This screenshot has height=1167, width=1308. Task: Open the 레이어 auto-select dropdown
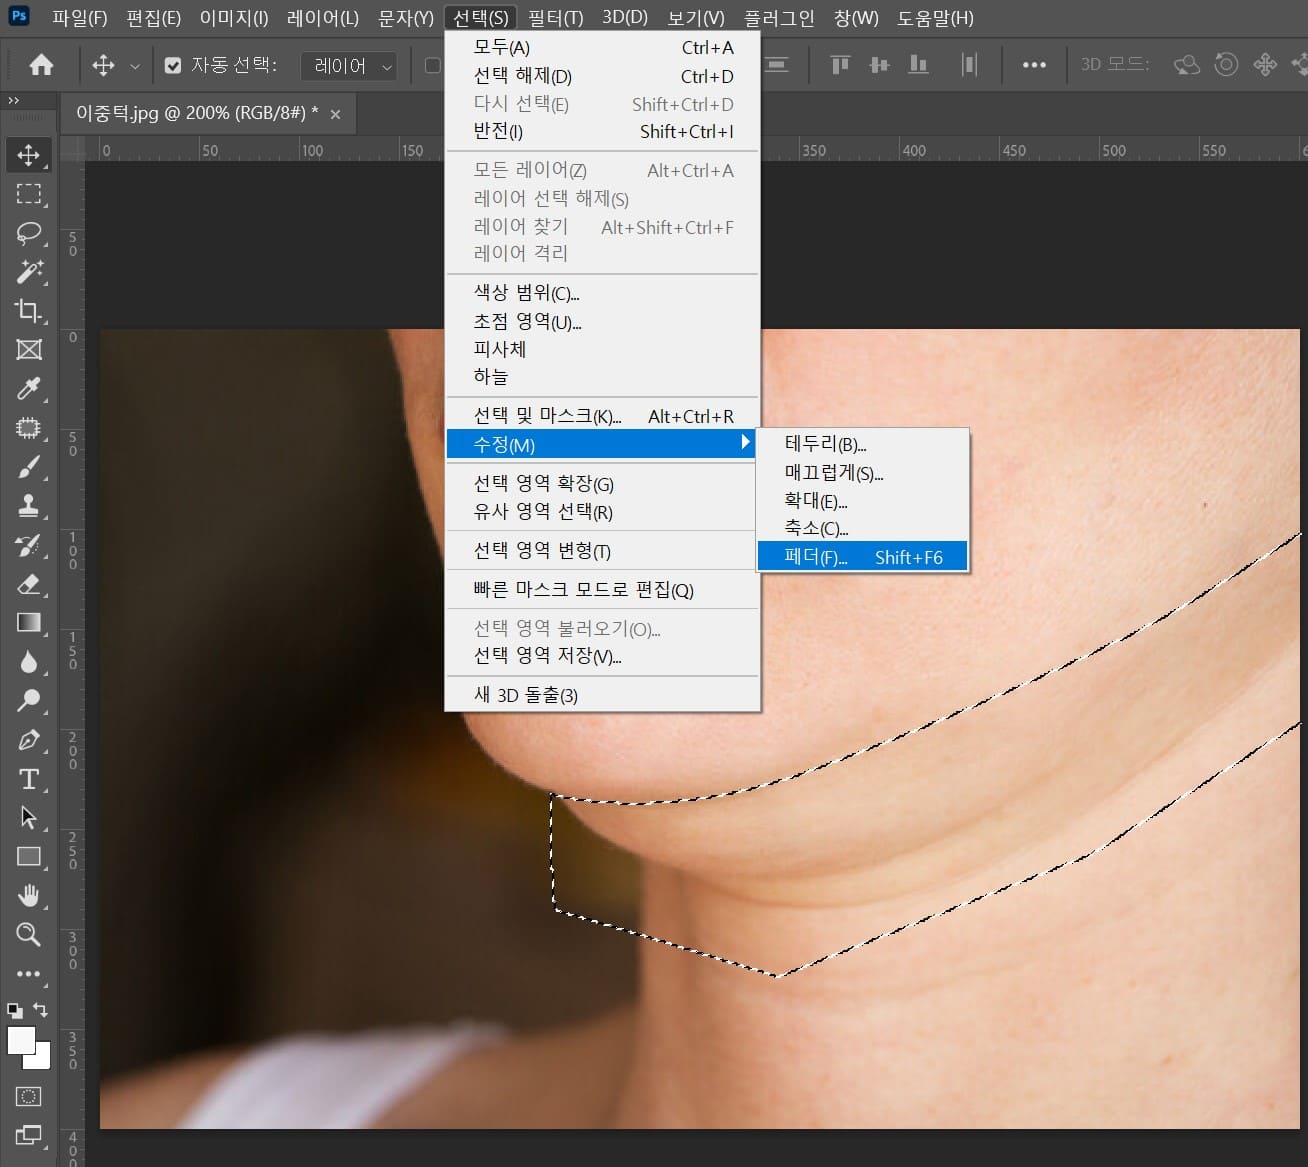point(349,66)
